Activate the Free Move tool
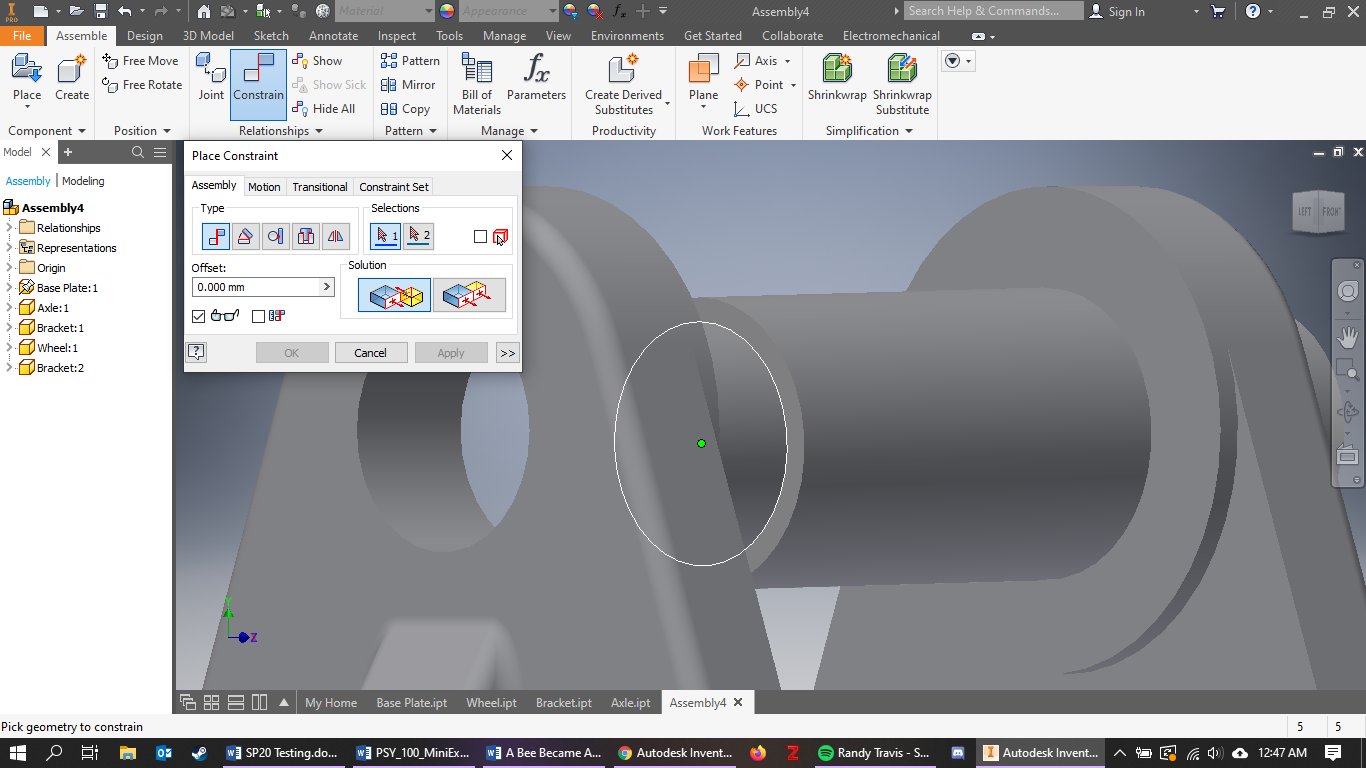The image size is (1366, 768). (140, 61)
